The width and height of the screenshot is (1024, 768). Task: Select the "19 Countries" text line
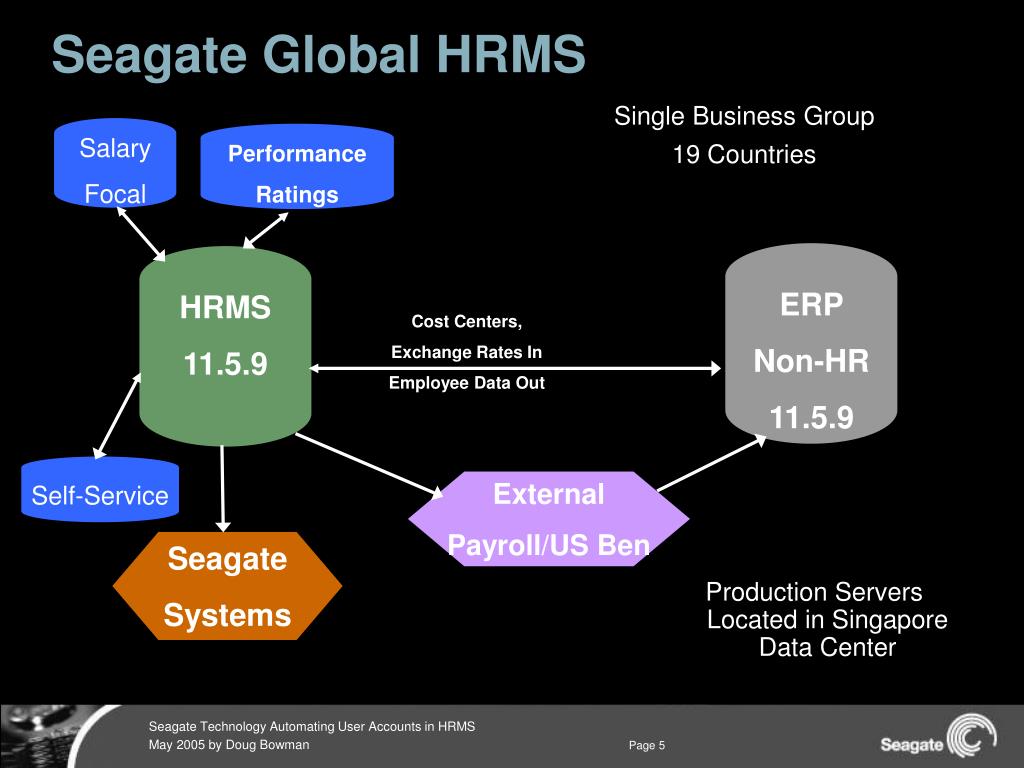pos(744,155)
